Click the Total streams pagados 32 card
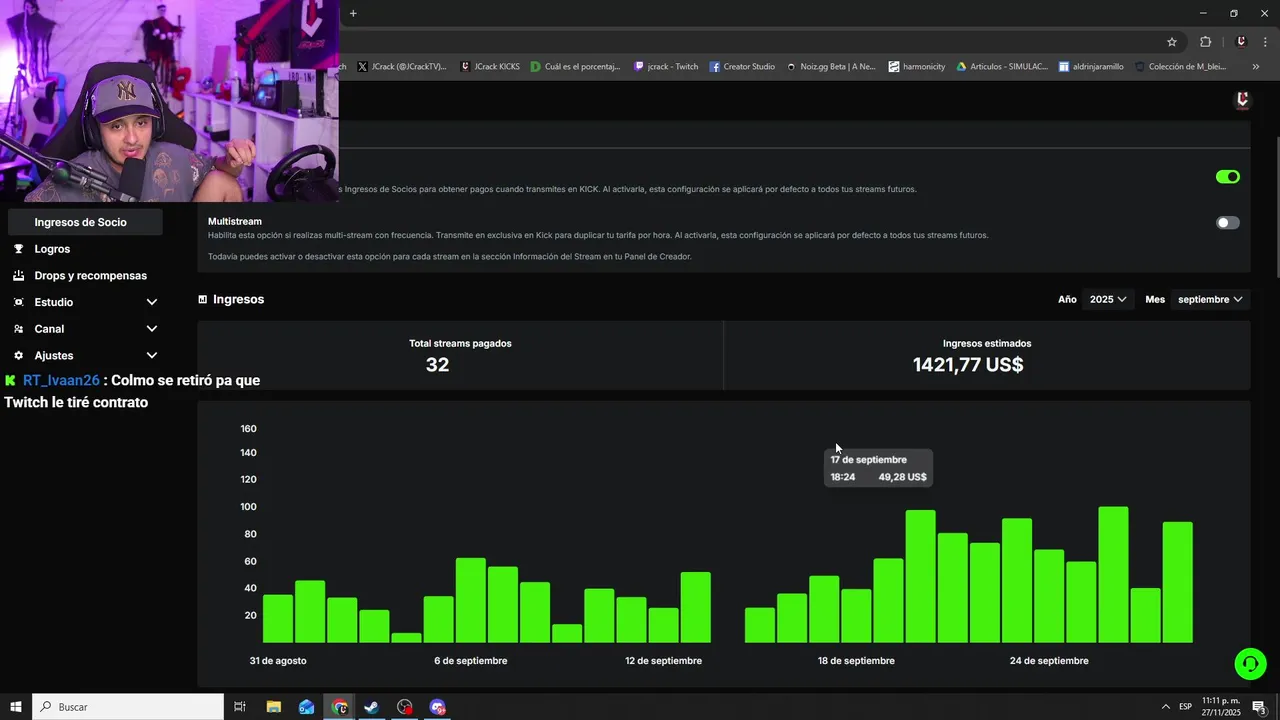This screenshot has height=720, width=1280. pos(460,355)
